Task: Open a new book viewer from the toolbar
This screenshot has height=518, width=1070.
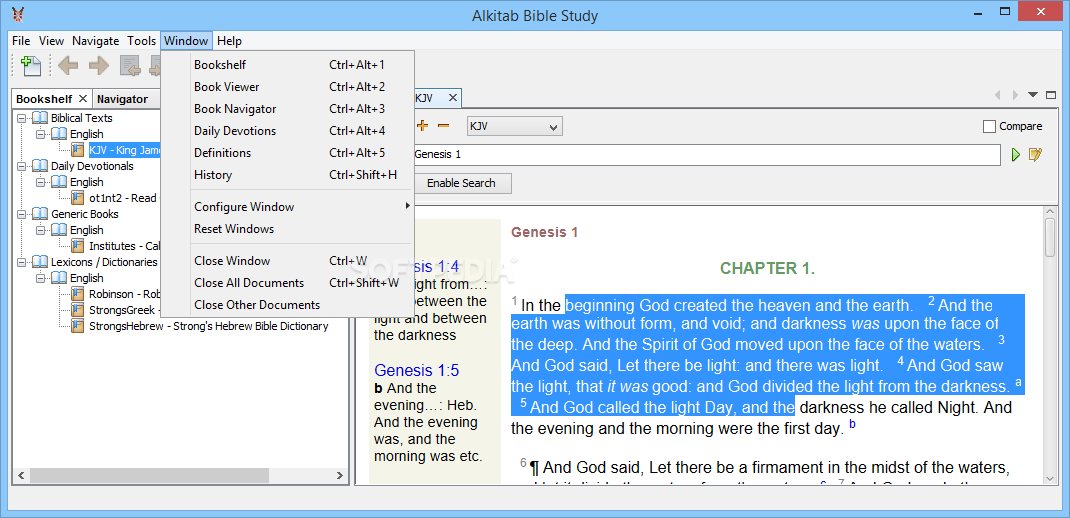Action: coord(31,66)
